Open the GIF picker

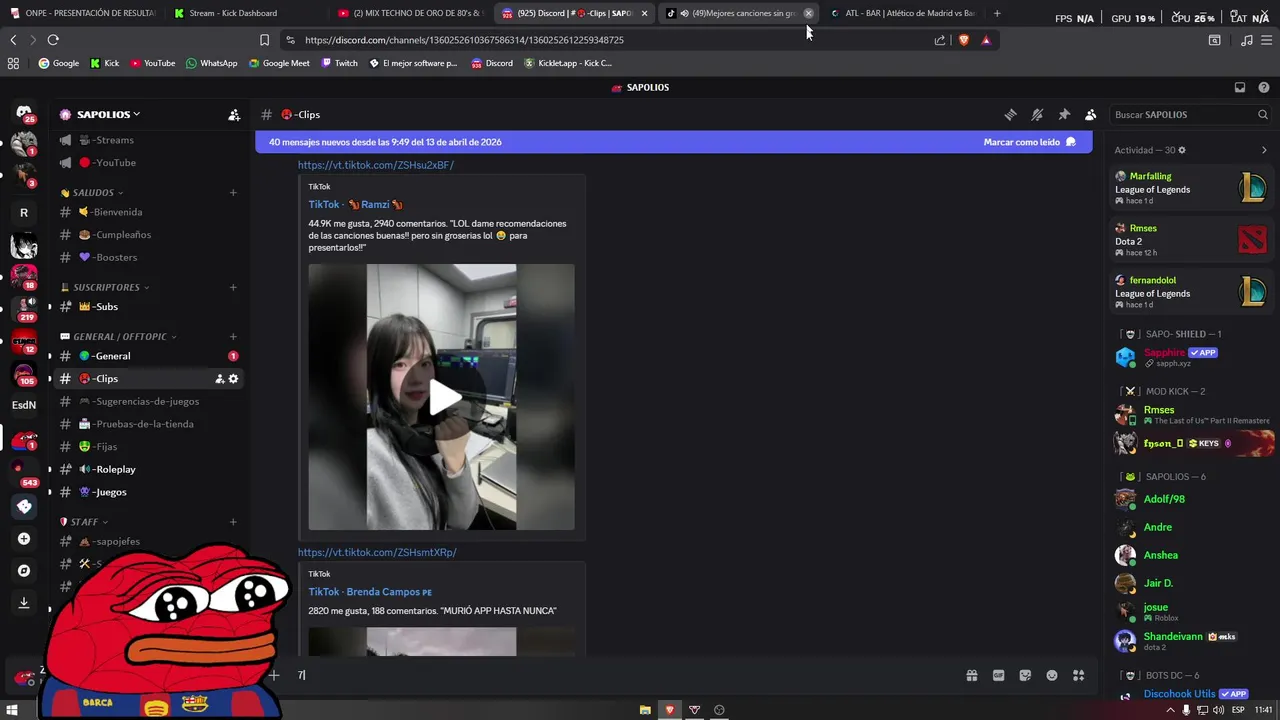[x=998, y=675]
